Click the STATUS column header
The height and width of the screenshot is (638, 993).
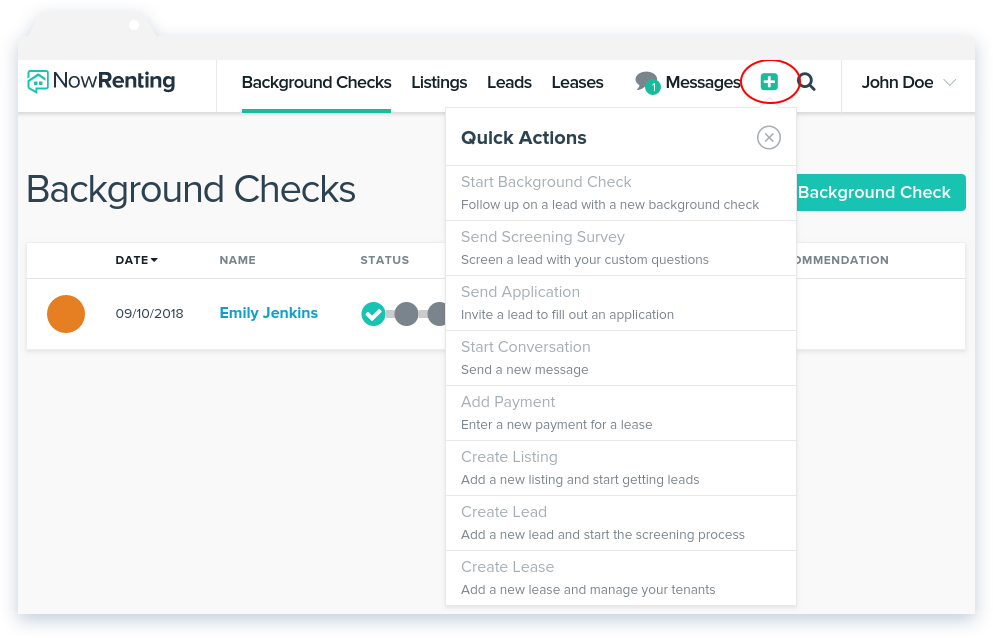click(x=384, y=260)
